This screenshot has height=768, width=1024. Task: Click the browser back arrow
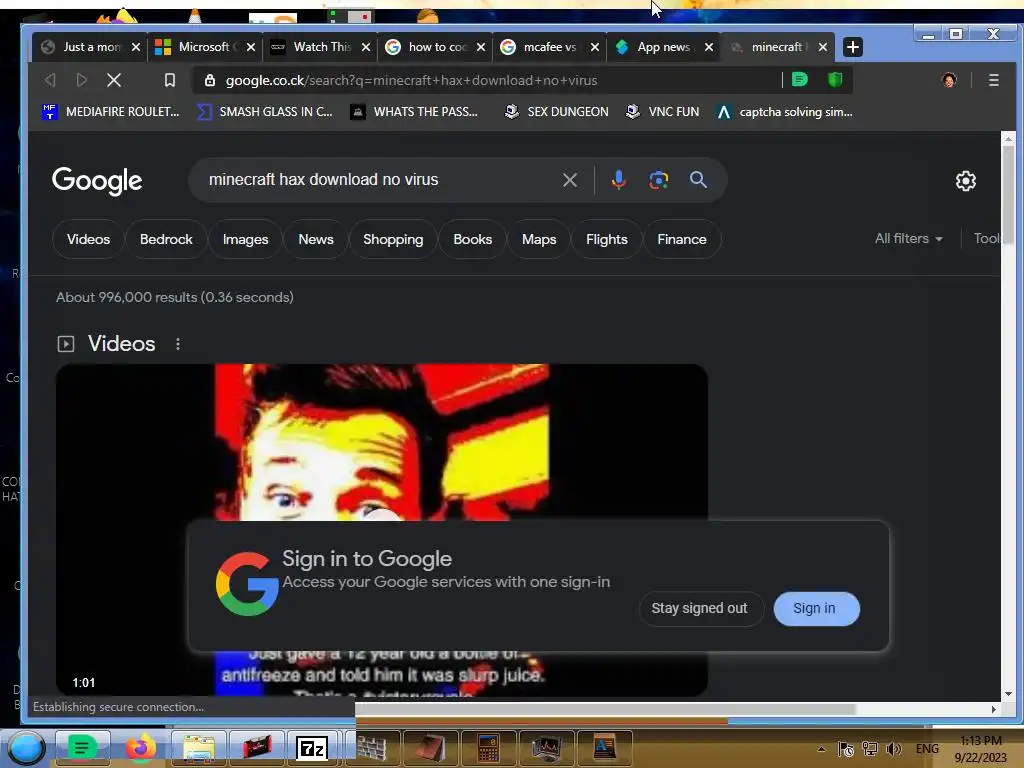50,80
